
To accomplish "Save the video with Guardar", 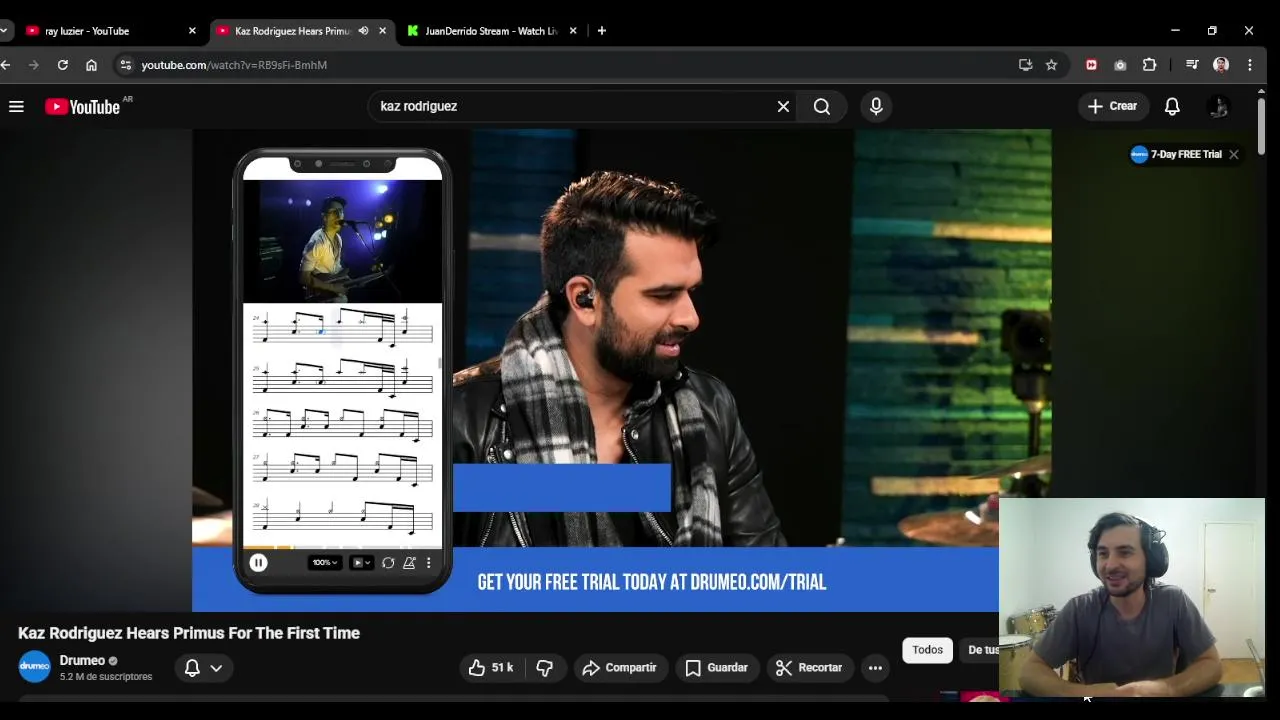I will [716, 667].
